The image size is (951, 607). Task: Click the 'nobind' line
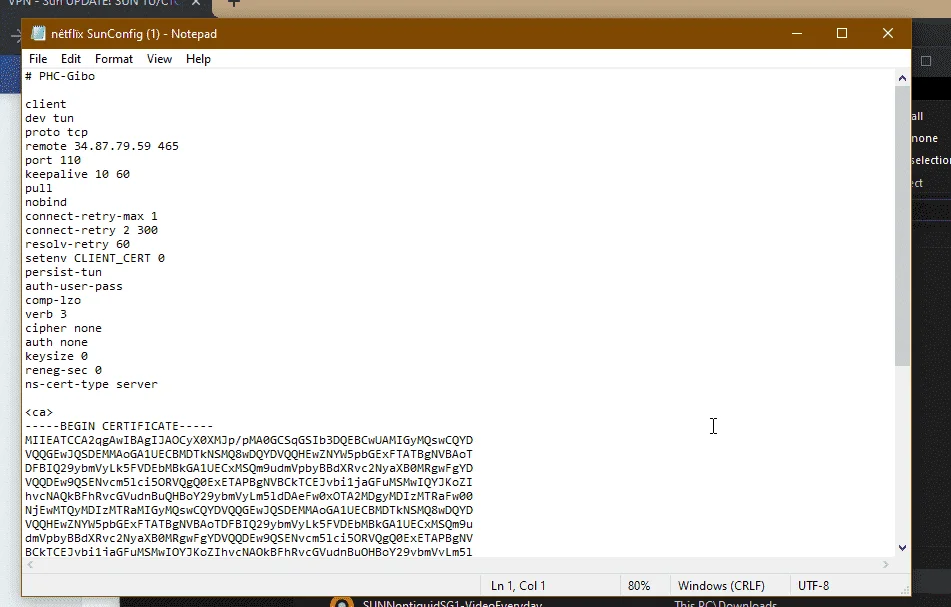[46, 202]
